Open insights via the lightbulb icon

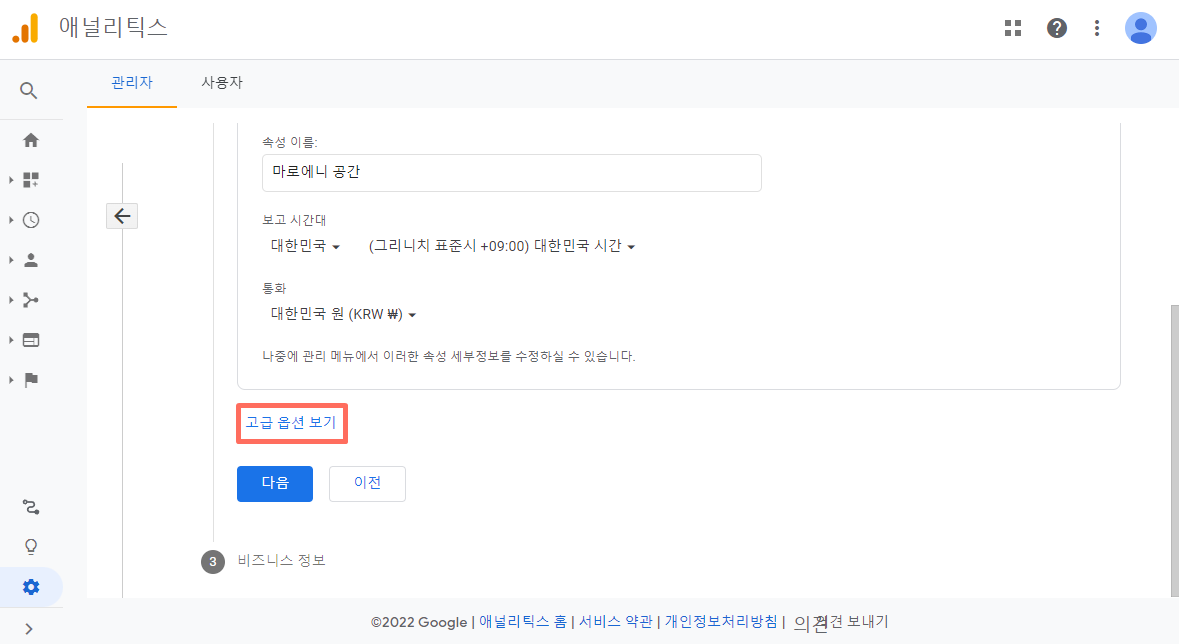click(x=30, y=546)
